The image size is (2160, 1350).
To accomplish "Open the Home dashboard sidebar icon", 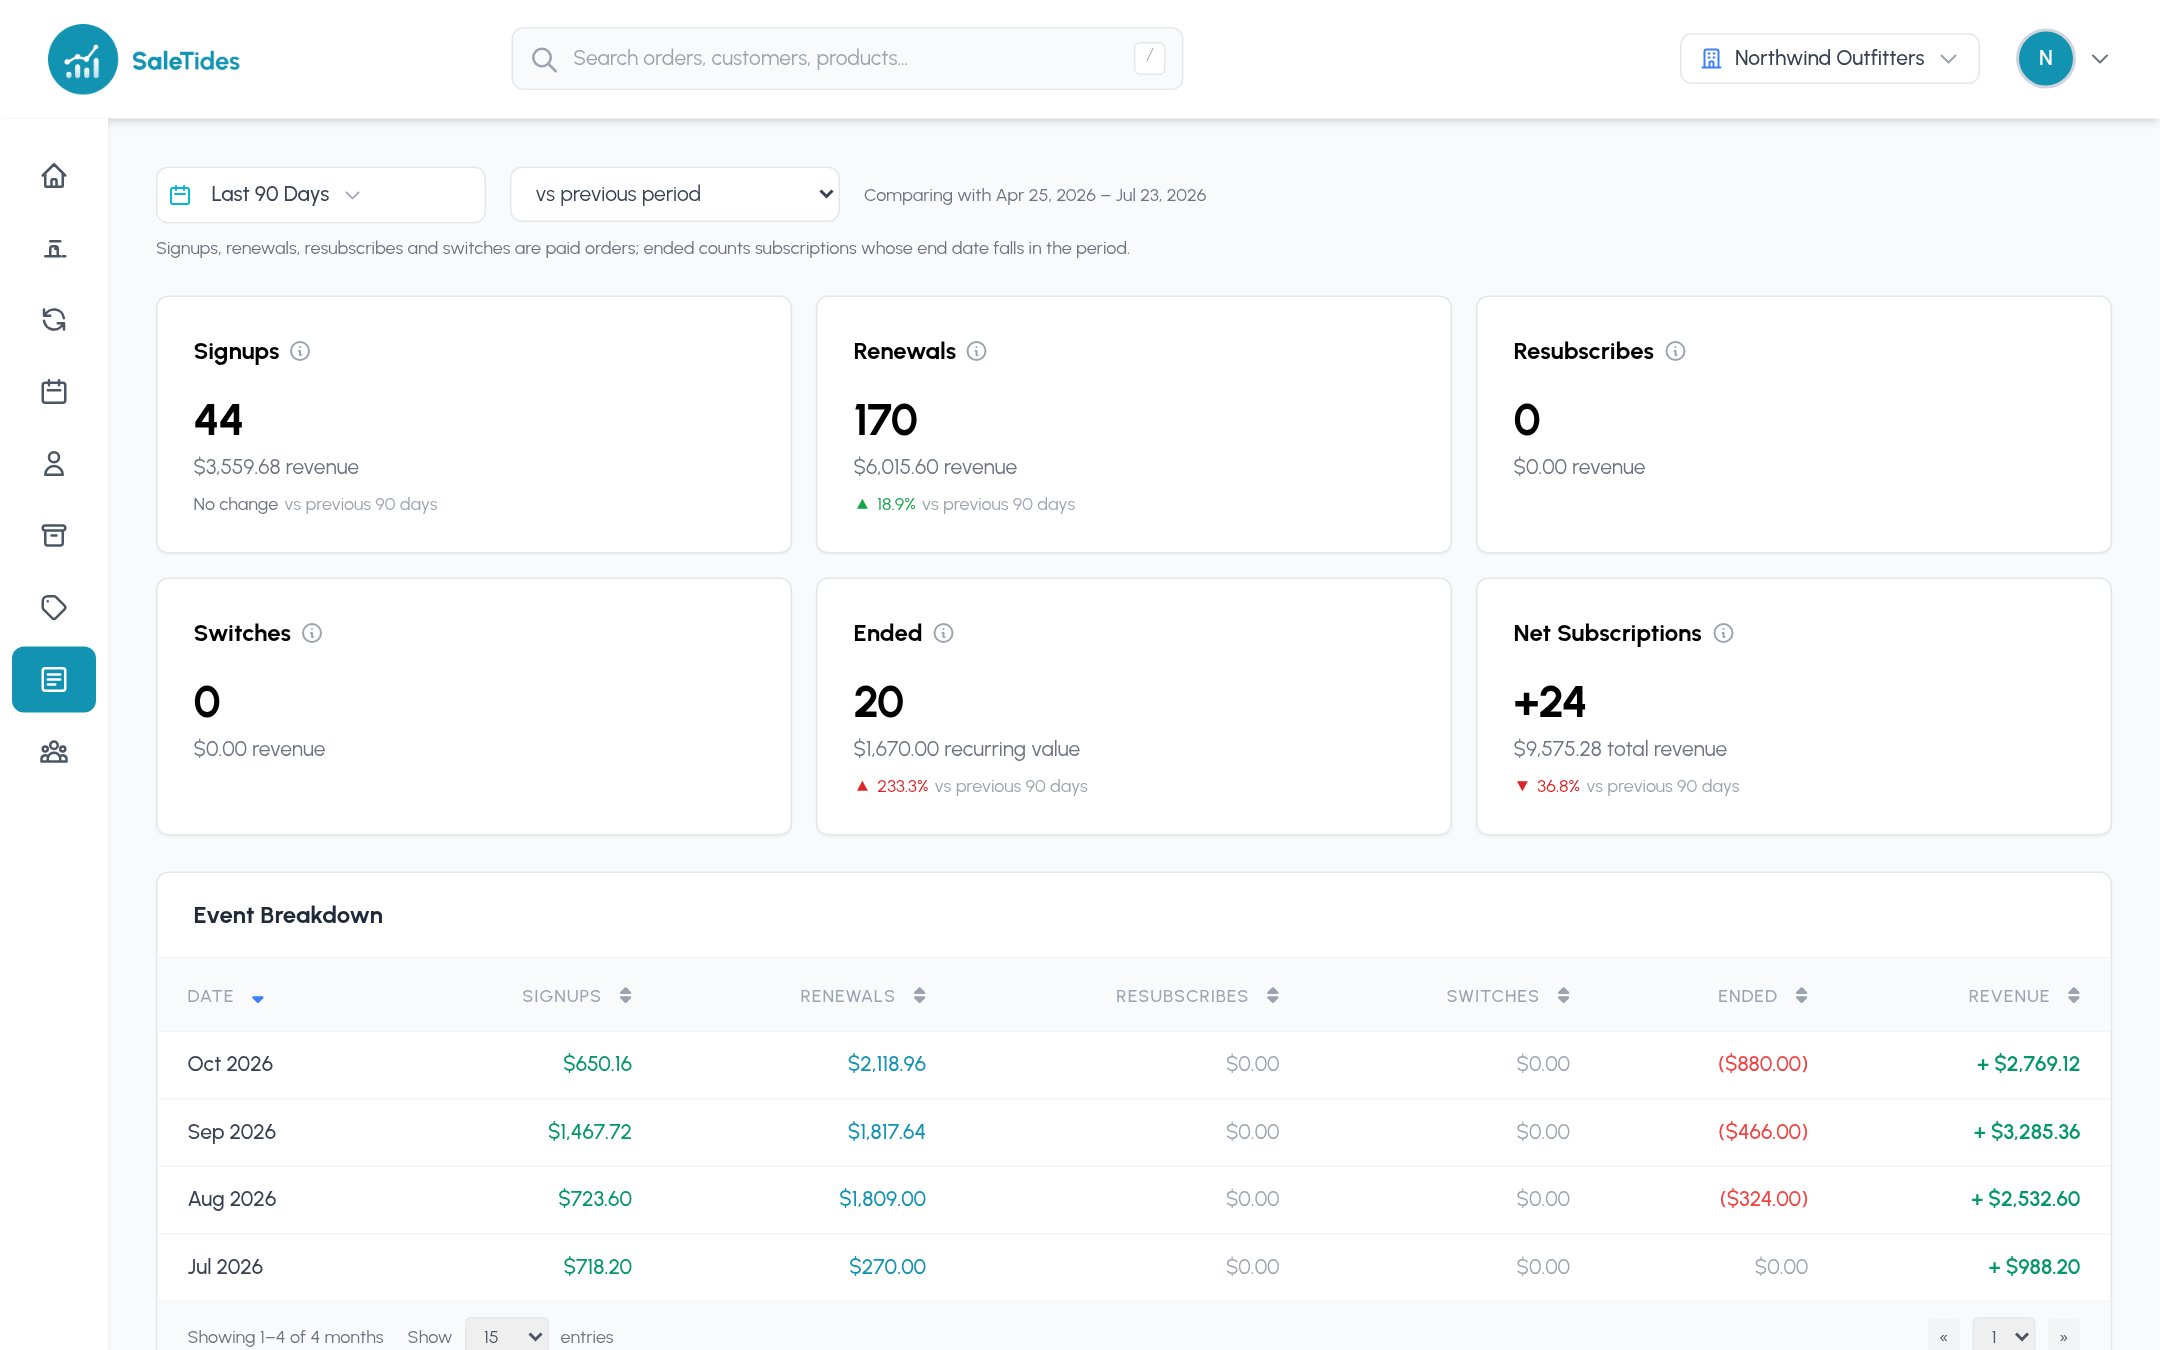I will [54, 176].
